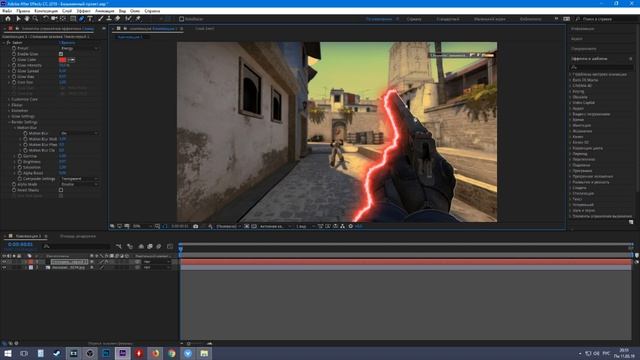Image resolution: width=640 pixels, height=360 pixels.
Task: Hide the first timeline layer via eye
Action: (x=4, y=262)
